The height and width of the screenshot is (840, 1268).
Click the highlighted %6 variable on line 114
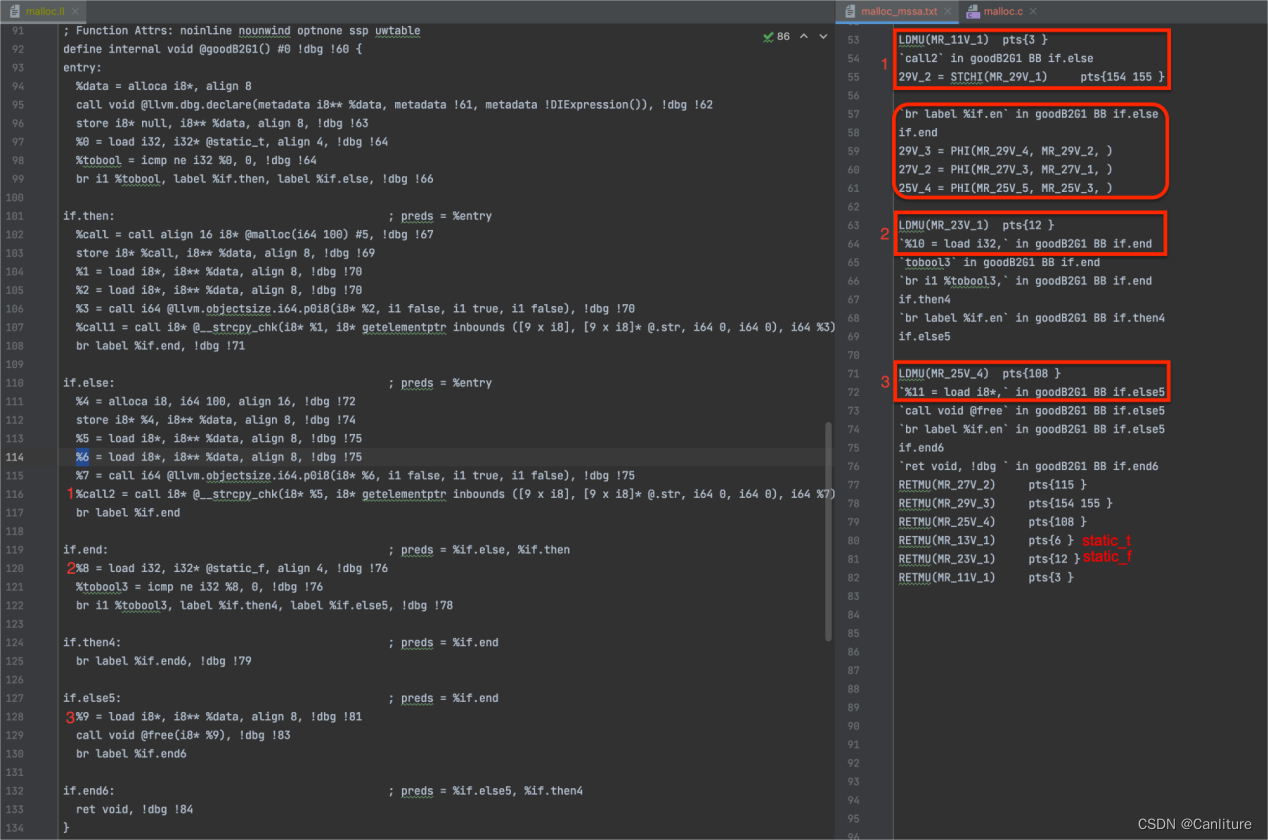(x=82, y=457)
